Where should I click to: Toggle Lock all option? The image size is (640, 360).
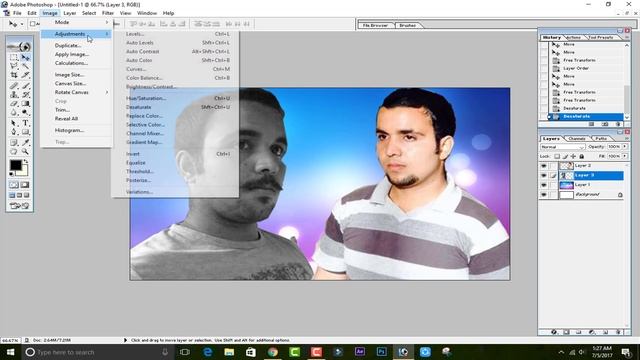pyautogui.click(x=581, y=156)
